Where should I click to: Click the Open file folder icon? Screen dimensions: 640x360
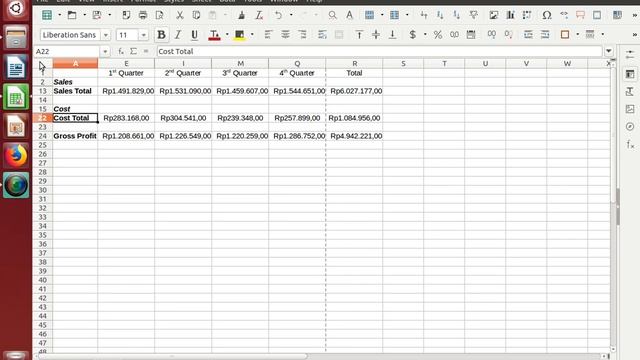72,15
